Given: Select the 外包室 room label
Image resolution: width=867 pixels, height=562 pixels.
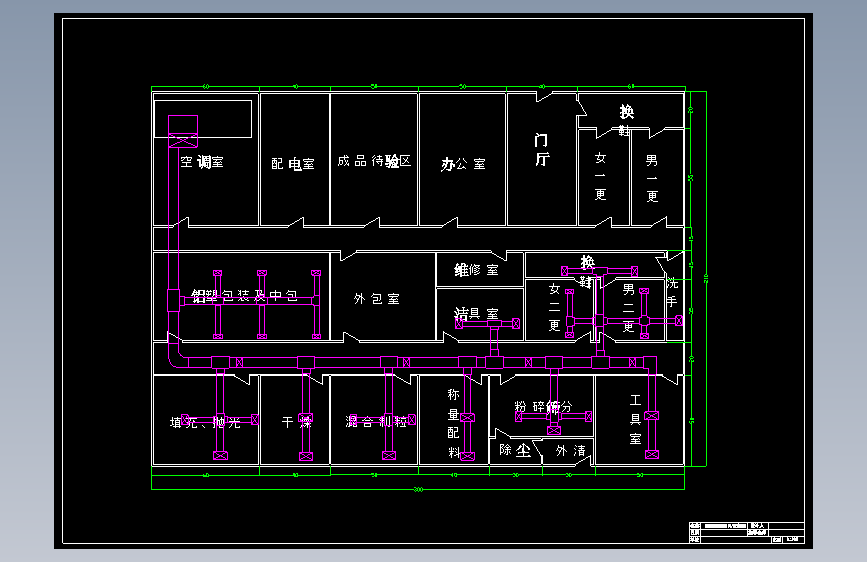Looking at the screenshot, I should pos(377,299).
